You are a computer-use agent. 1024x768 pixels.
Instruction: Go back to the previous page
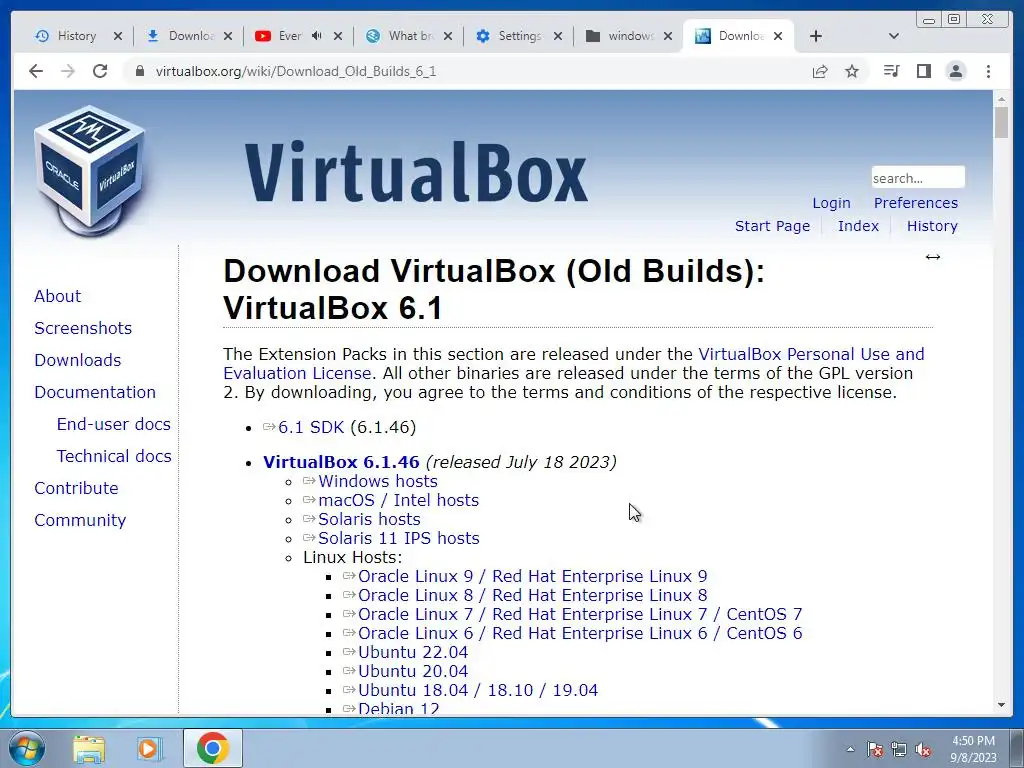pos(36,71)
